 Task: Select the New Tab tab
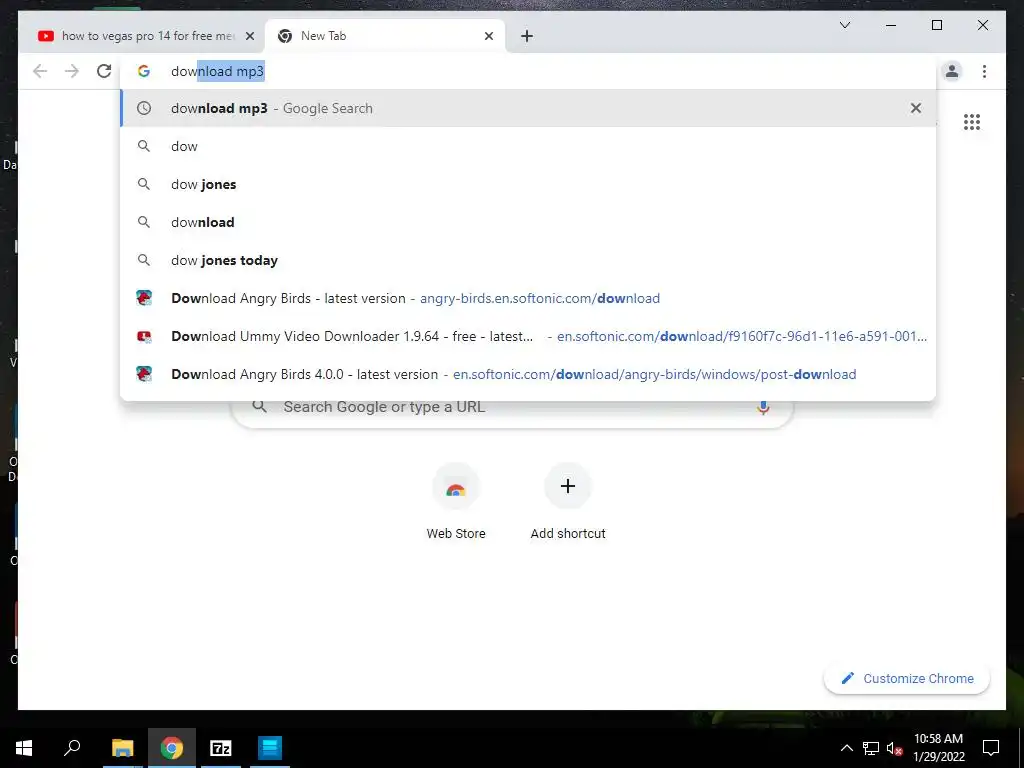coord(384,36)
